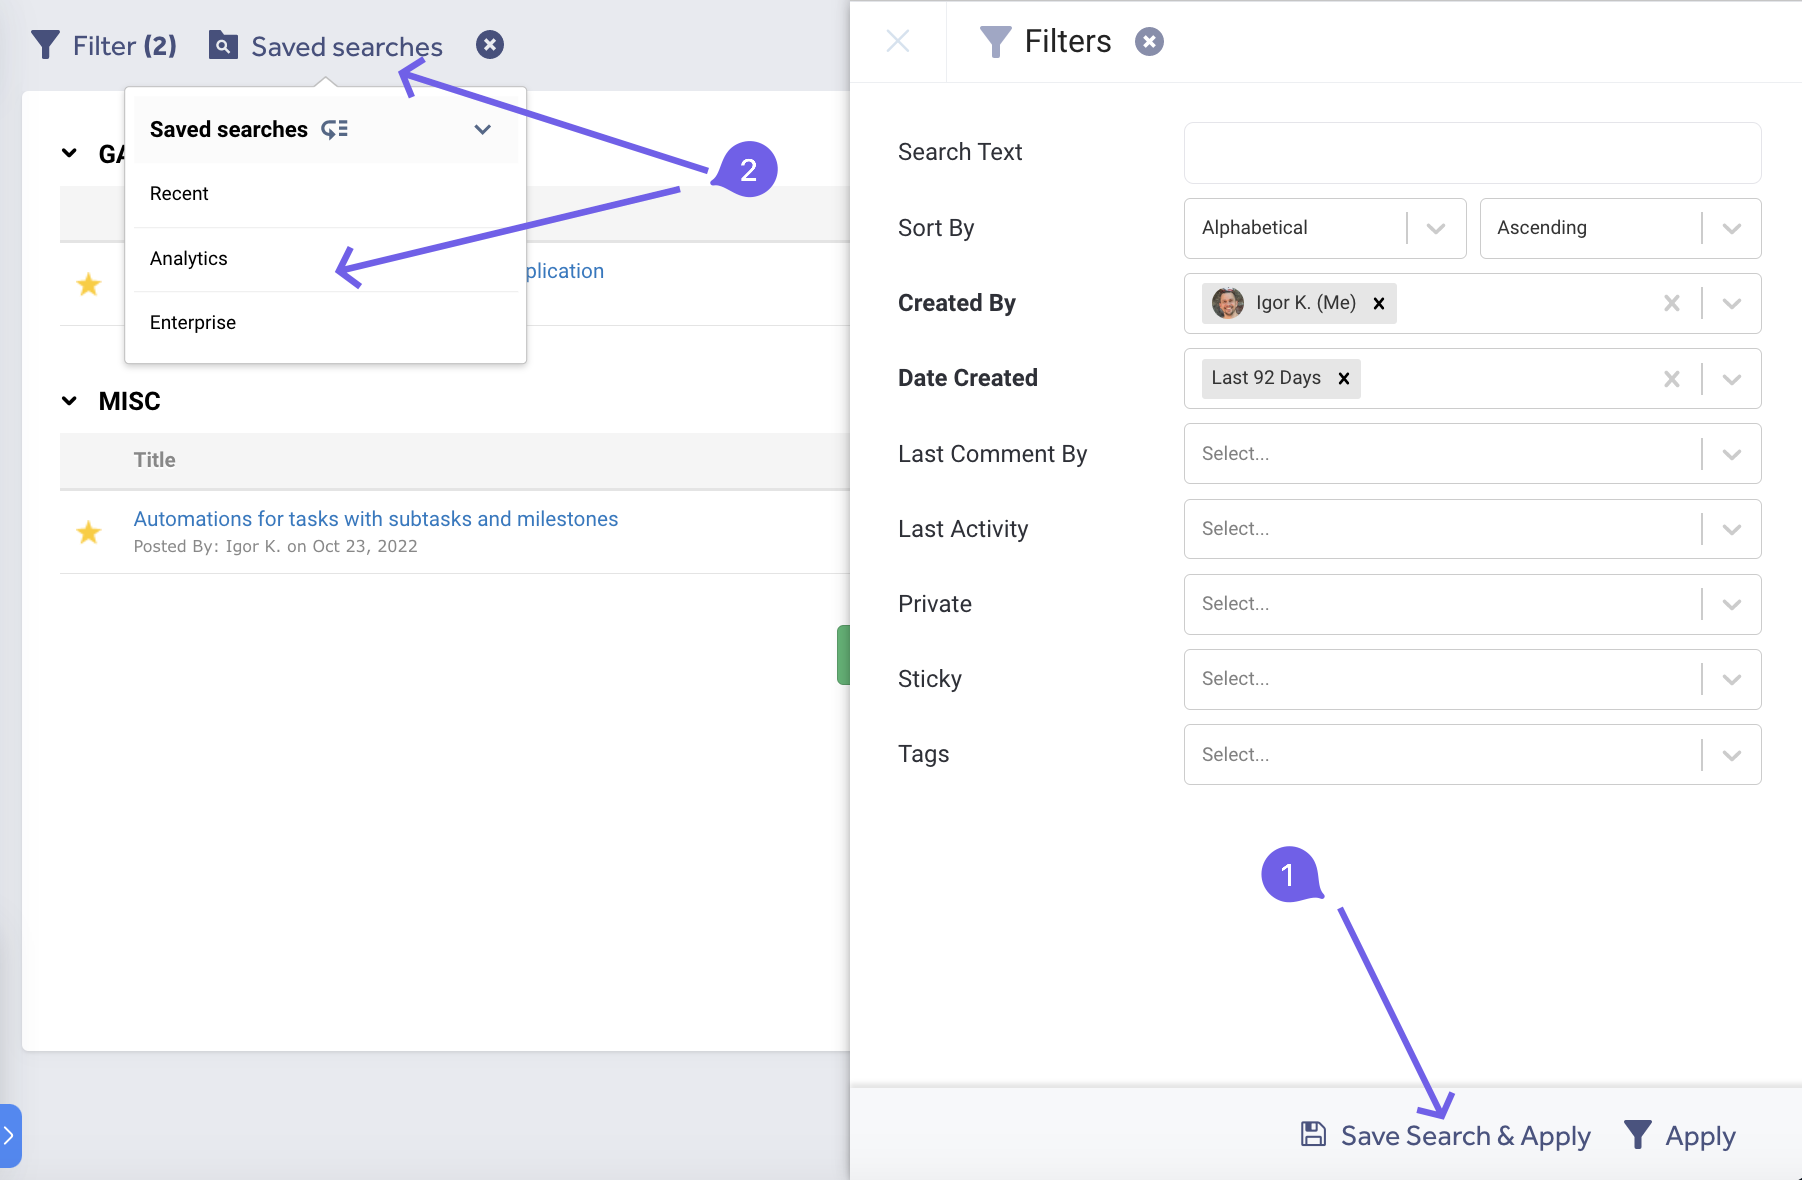Choose Recent in saved searches list
Screen dimensions: 1802x1180
pyautogui.click(x=179, y=194)
